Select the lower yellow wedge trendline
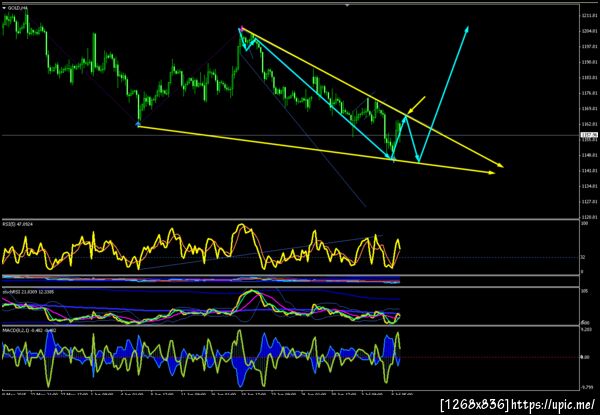The height and width of the screenshot is (415, 600). click(316, 150)
